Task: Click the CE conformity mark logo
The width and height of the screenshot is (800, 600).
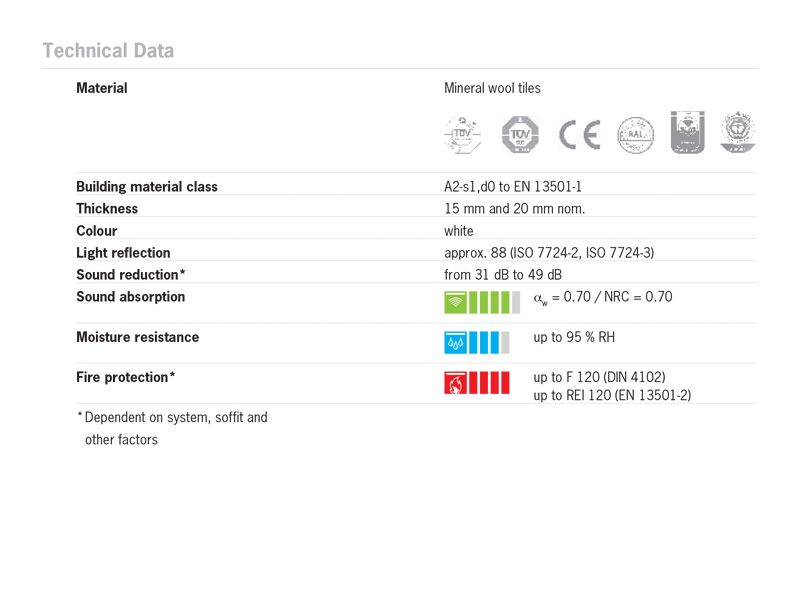Action: pos(579,134)
